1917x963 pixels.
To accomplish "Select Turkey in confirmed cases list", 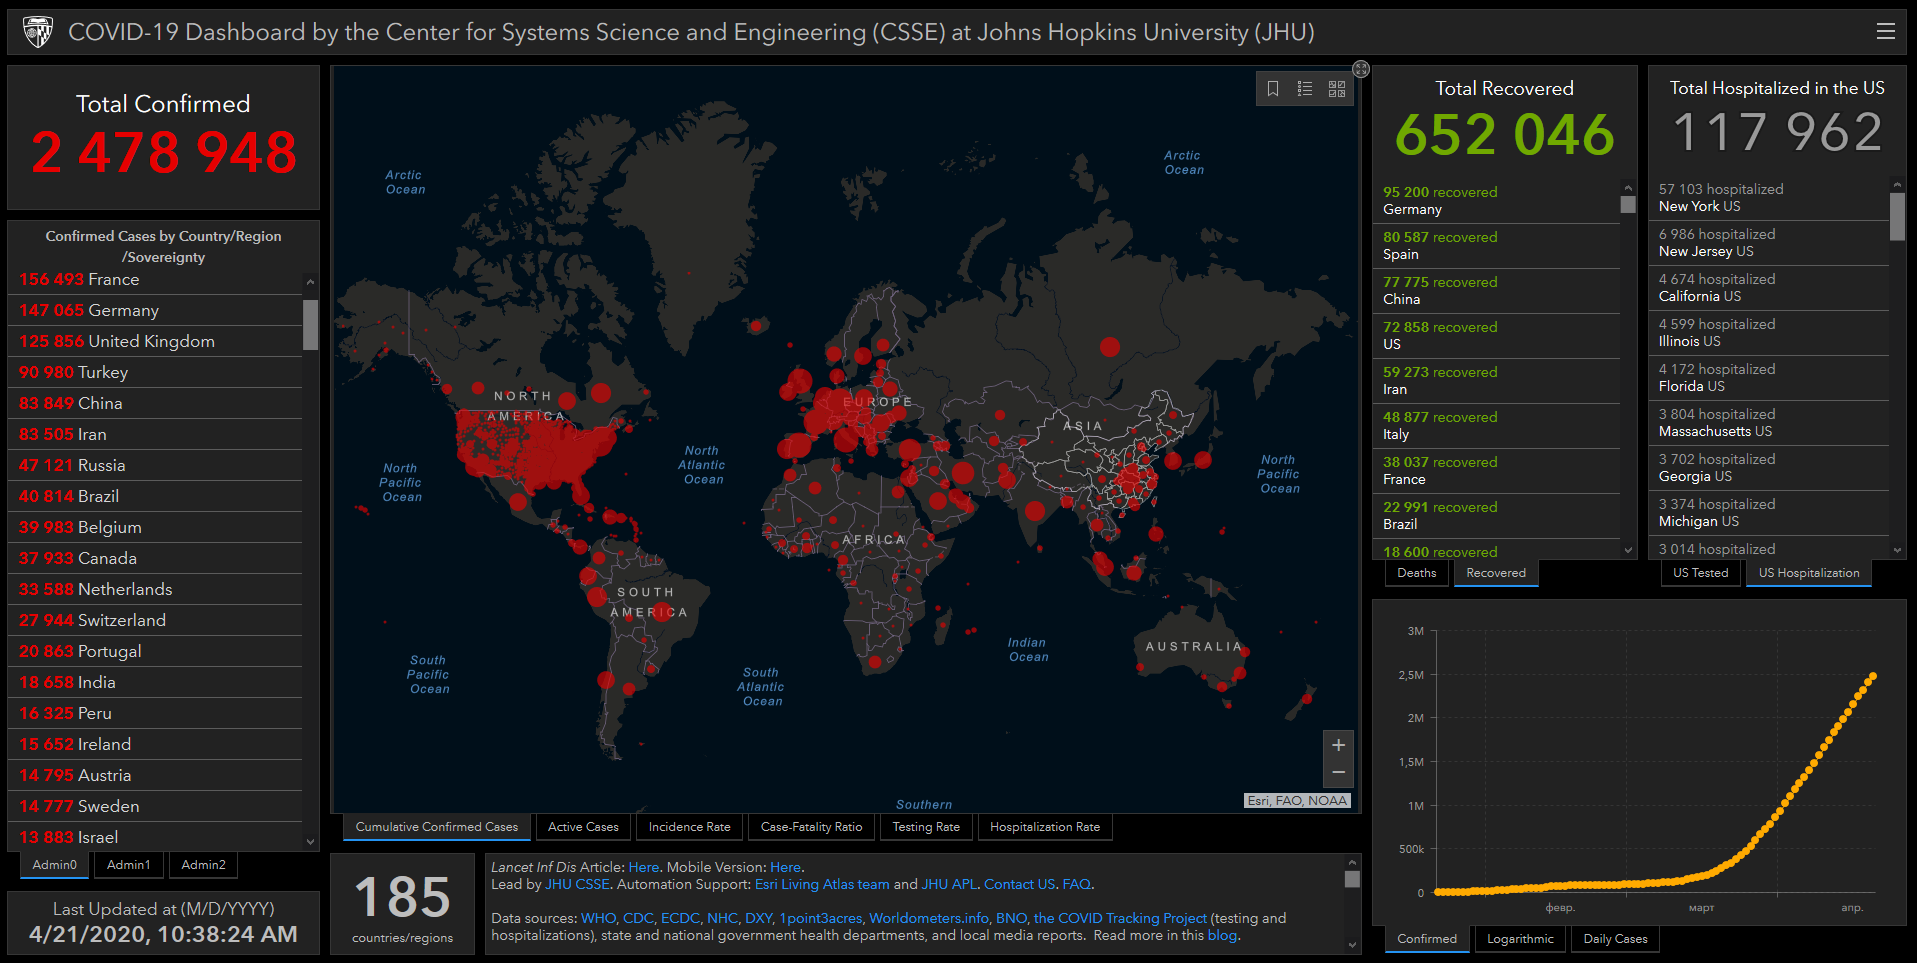I will [103, 372].
